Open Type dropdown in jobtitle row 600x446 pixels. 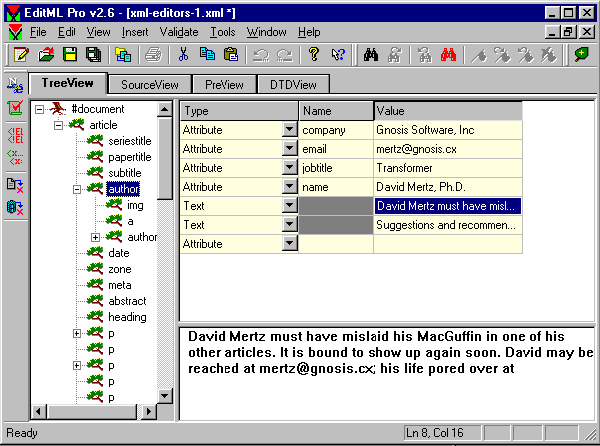(x=290, y=168)
